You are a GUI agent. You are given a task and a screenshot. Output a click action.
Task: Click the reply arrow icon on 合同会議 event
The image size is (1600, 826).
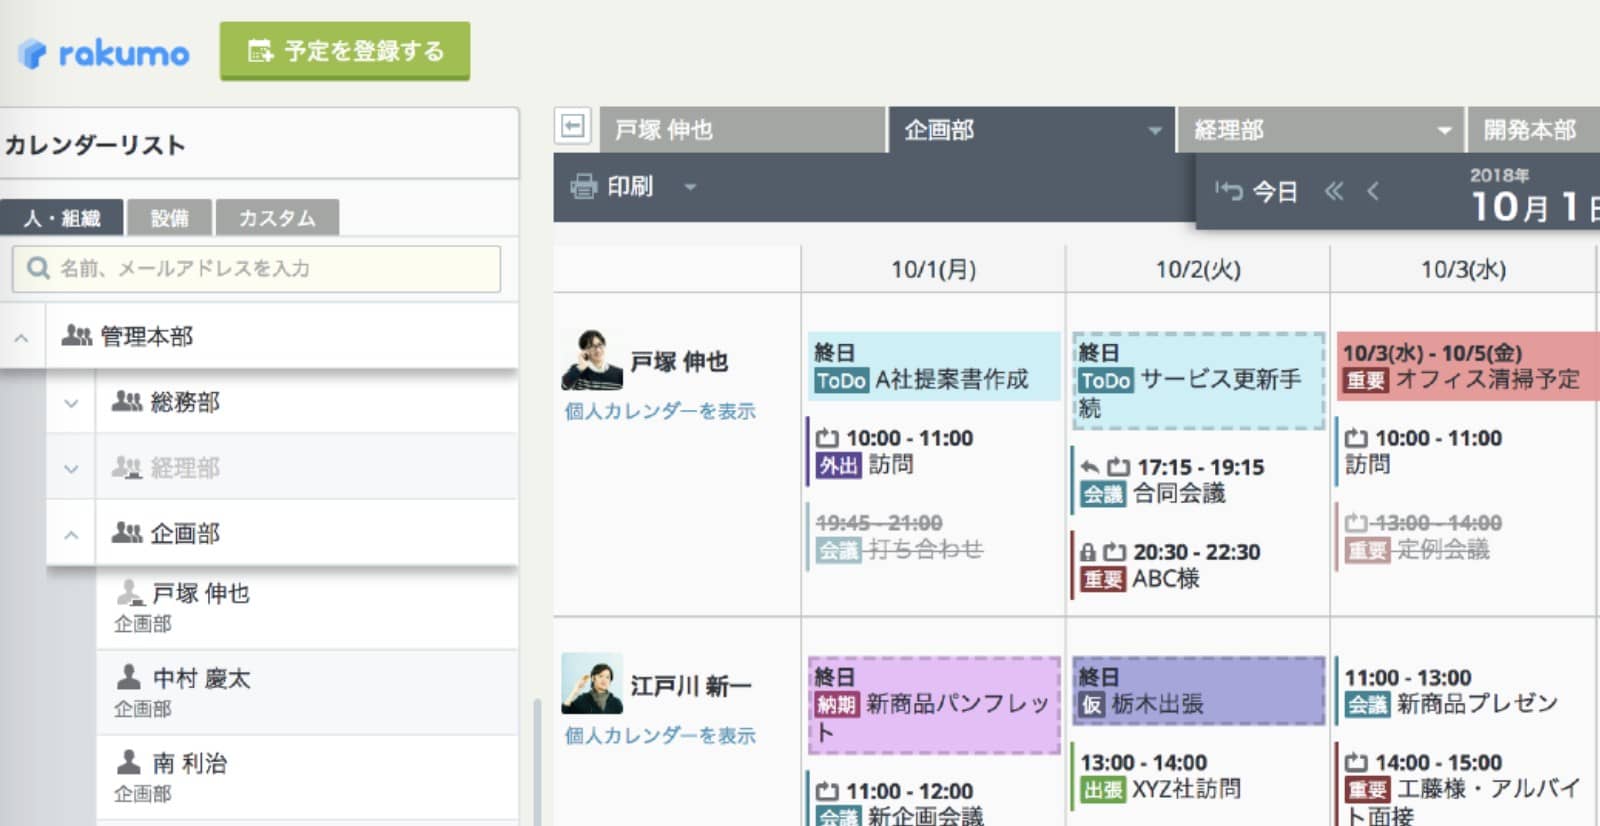click(1089, 467)
